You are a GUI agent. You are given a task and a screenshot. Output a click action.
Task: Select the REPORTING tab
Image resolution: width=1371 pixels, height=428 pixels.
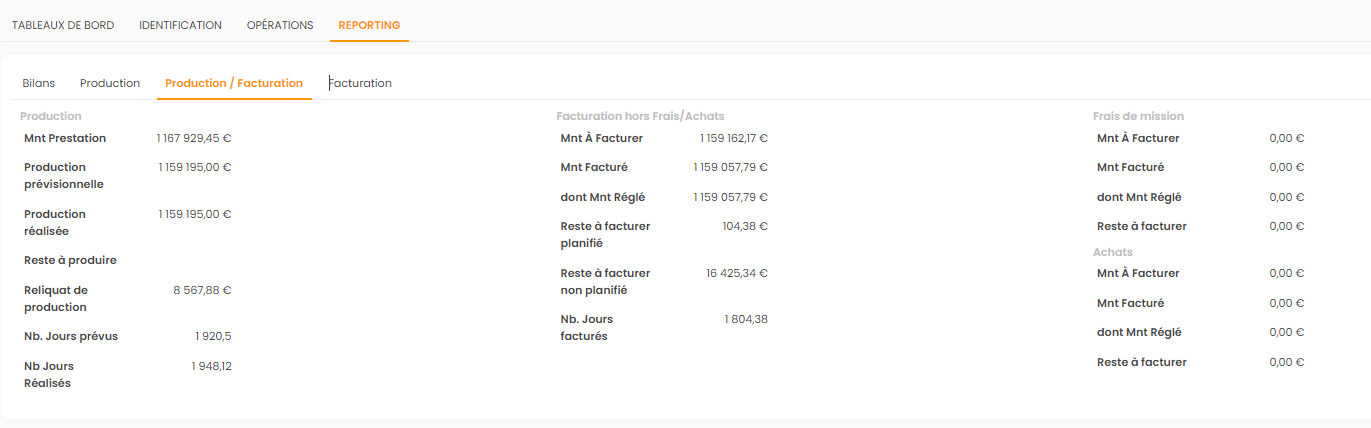pyautogui.click(x=369, y=25)
